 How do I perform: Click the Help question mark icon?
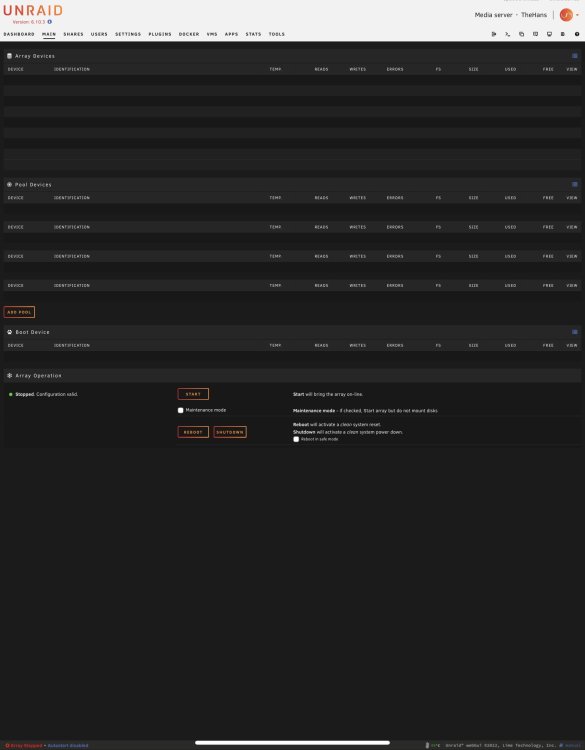(577, 34)
